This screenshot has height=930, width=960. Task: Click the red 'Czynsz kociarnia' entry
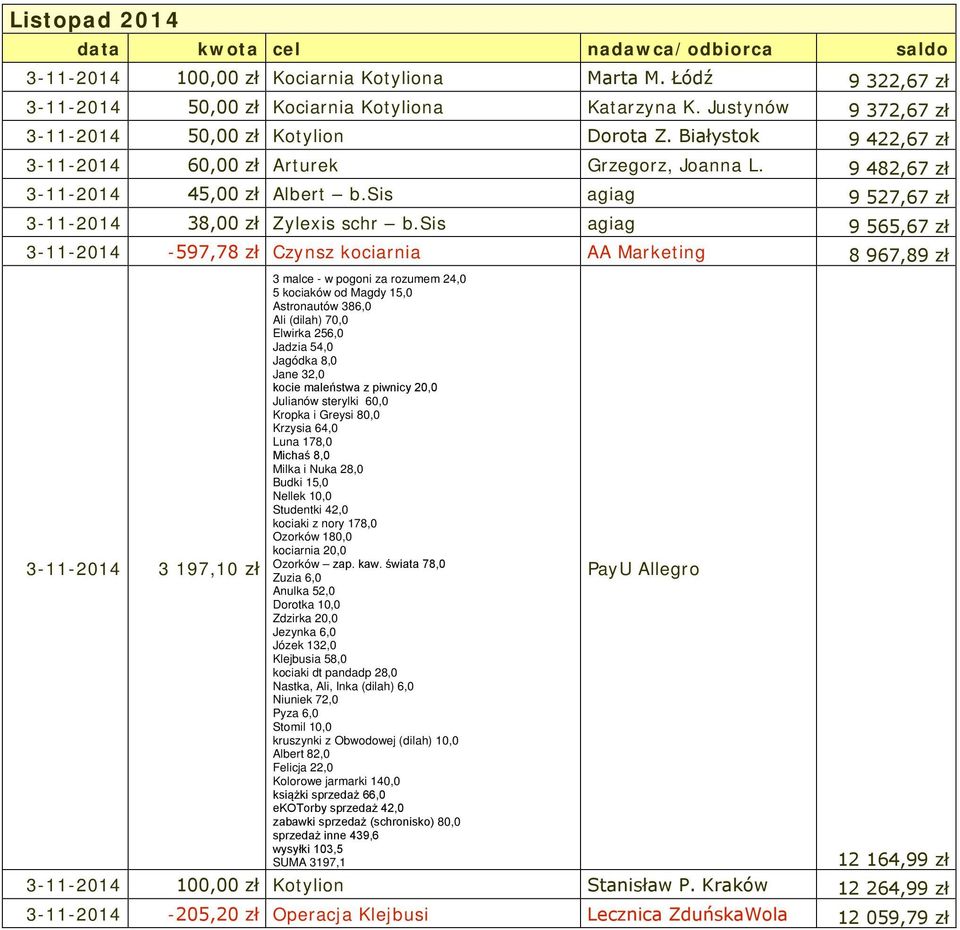(346, 252)
